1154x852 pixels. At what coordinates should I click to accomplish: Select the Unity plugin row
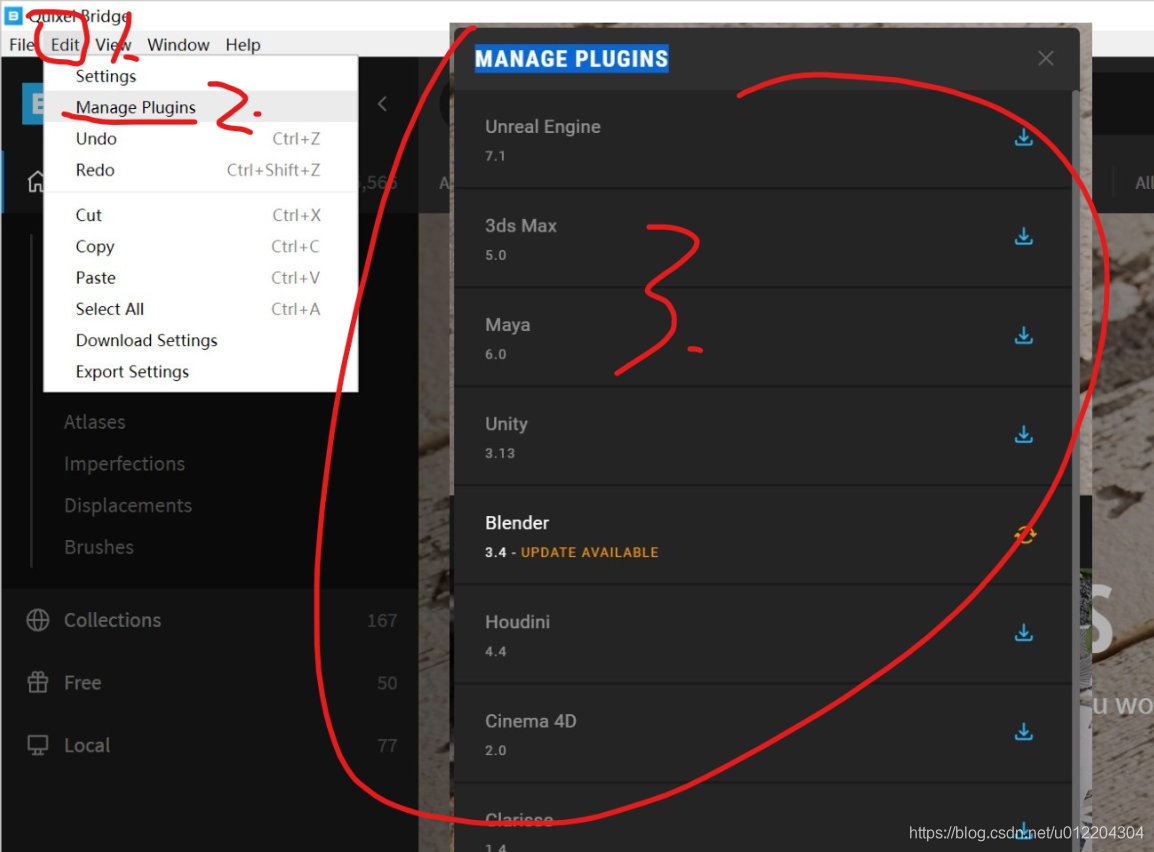[762, 436]
